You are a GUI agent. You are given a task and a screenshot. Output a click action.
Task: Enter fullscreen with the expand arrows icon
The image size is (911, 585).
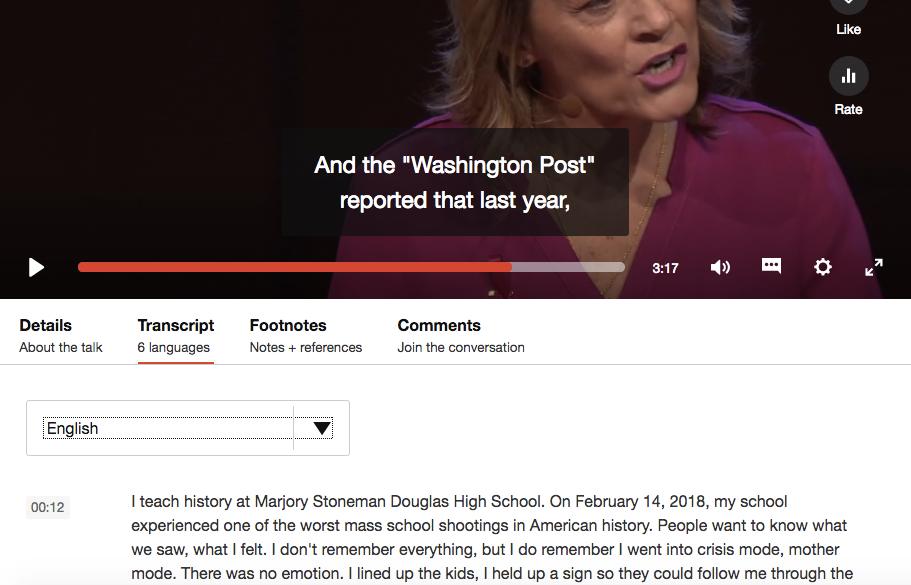tap(873, 267)
